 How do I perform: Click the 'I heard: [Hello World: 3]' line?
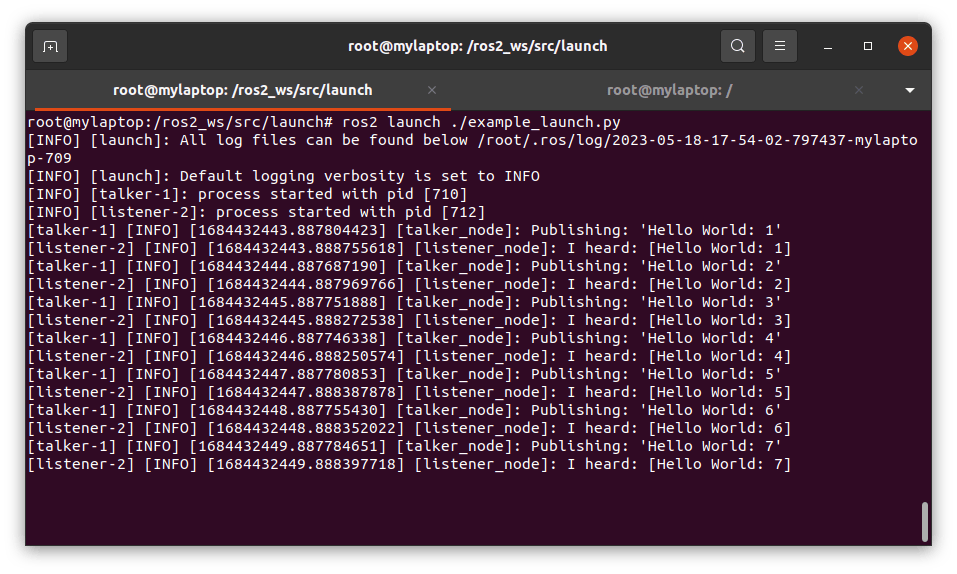409,321
